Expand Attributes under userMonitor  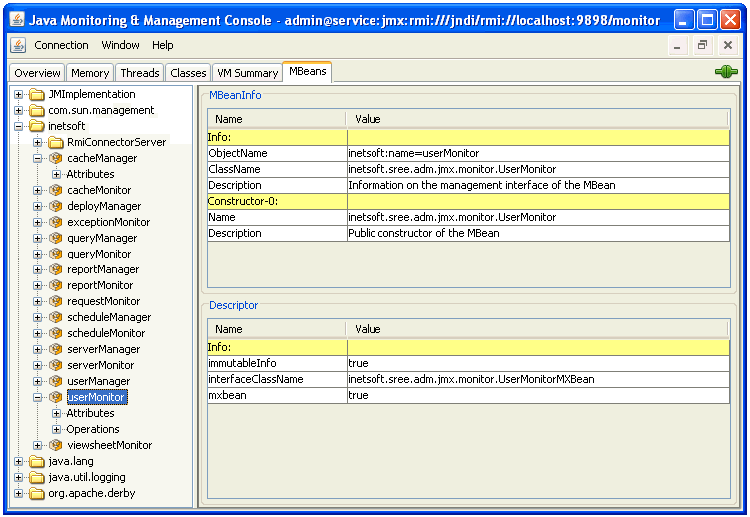[x=56, y=413]
